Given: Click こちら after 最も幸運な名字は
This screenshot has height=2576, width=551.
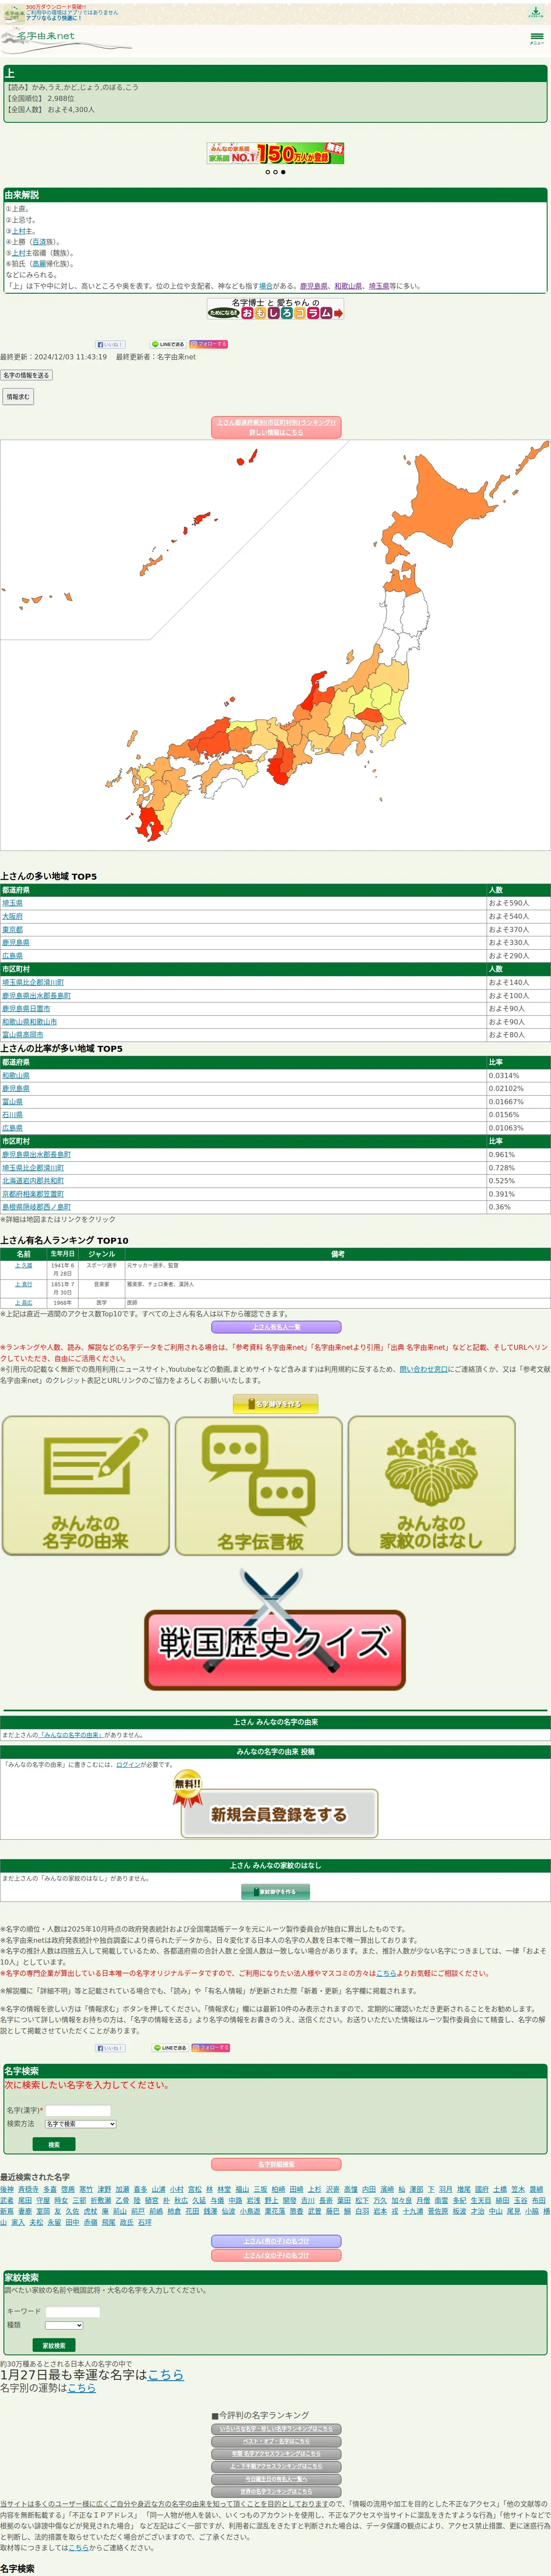Looking at the screenshot, I should pos(166,2375).
